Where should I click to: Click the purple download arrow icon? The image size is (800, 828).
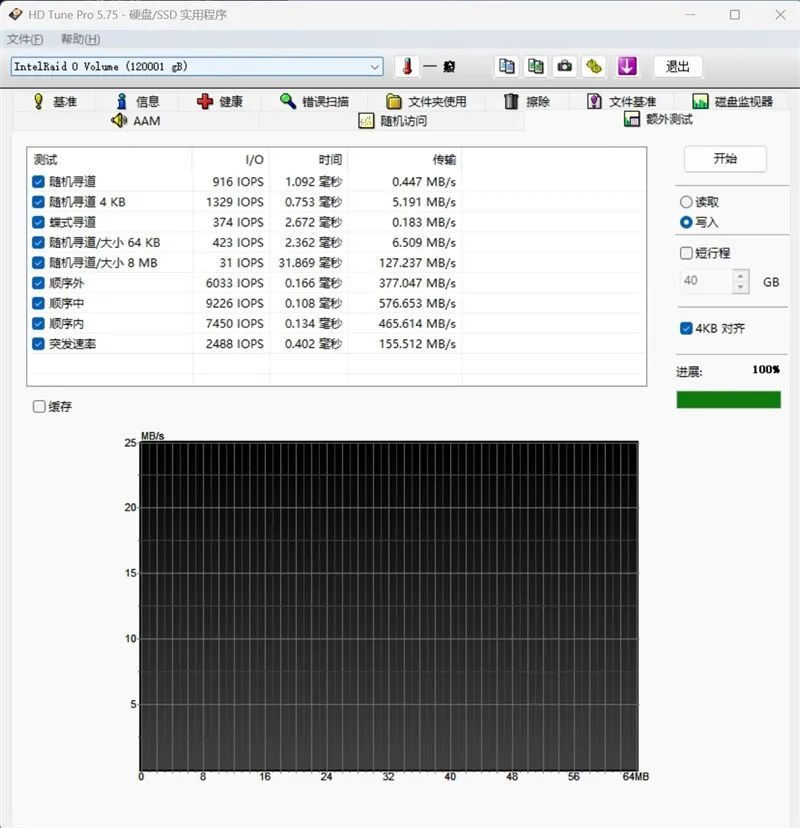coord(627,67)
